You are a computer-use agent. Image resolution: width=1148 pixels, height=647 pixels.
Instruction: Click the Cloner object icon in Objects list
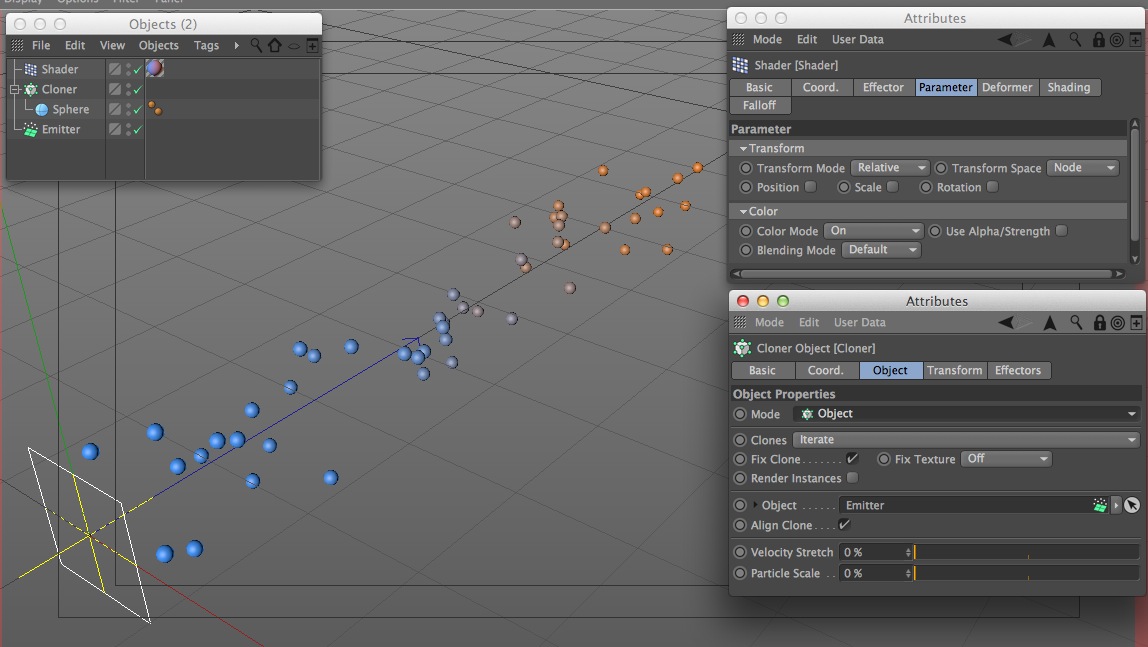pos(31,89)
